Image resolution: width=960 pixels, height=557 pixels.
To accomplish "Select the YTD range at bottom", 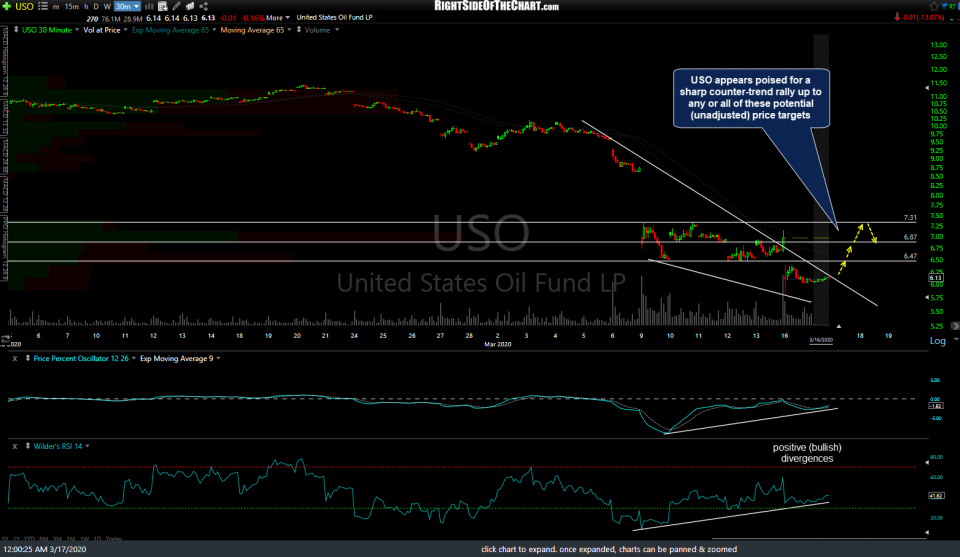I will click(x=31, y=539).
